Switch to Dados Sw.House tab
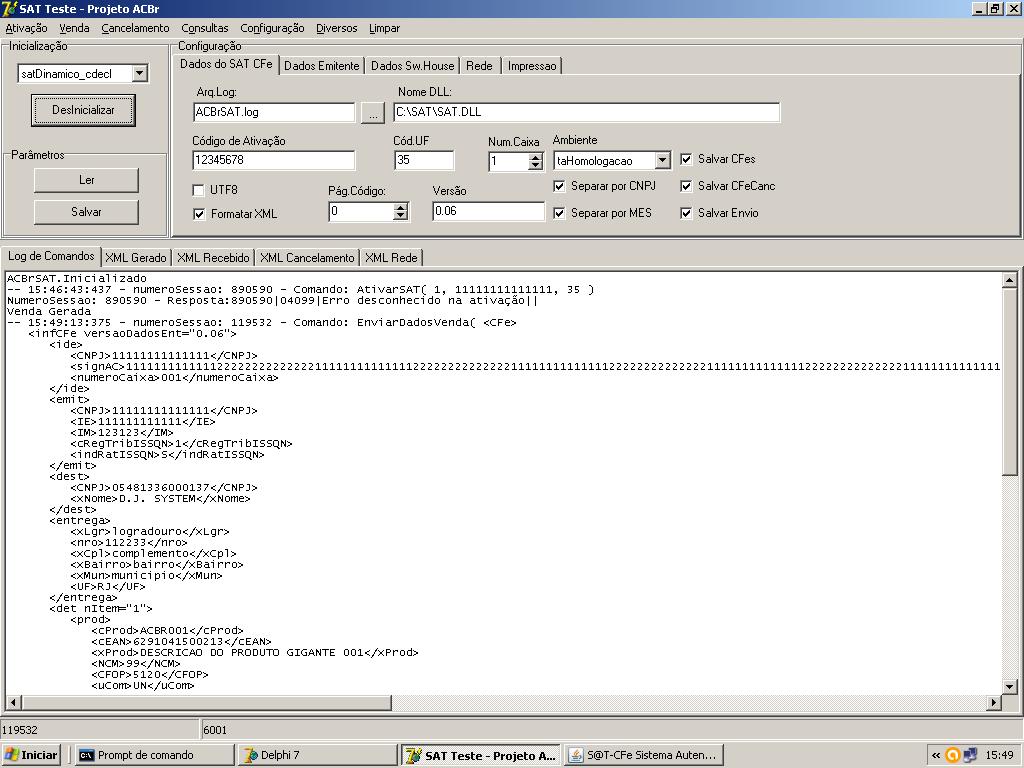This screenshot has width=1024, height=768. (x=412, y=66)
